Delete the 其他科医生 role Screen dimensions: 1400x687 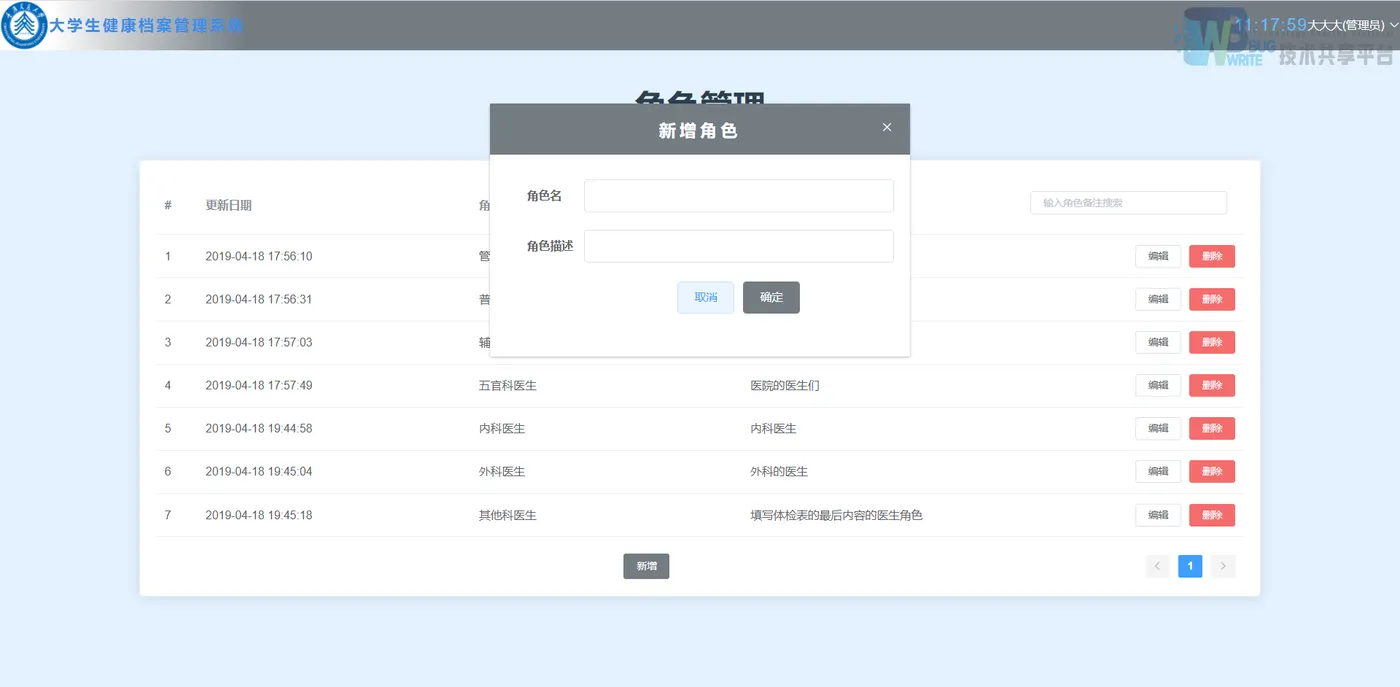(x=1212, y=516)
